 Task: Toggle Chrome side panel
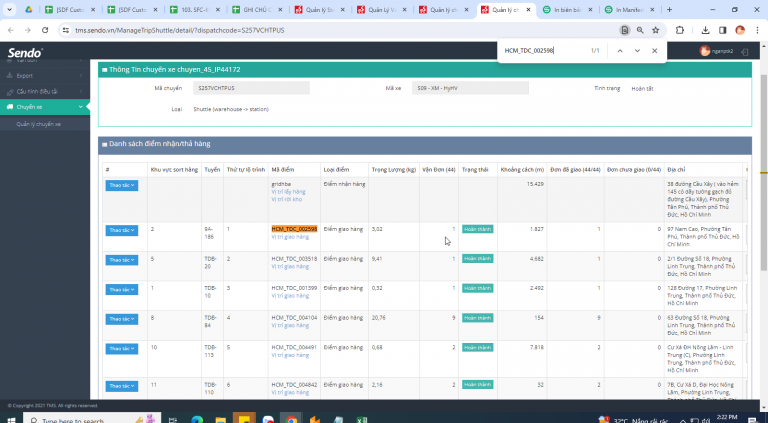pos(722,30)
